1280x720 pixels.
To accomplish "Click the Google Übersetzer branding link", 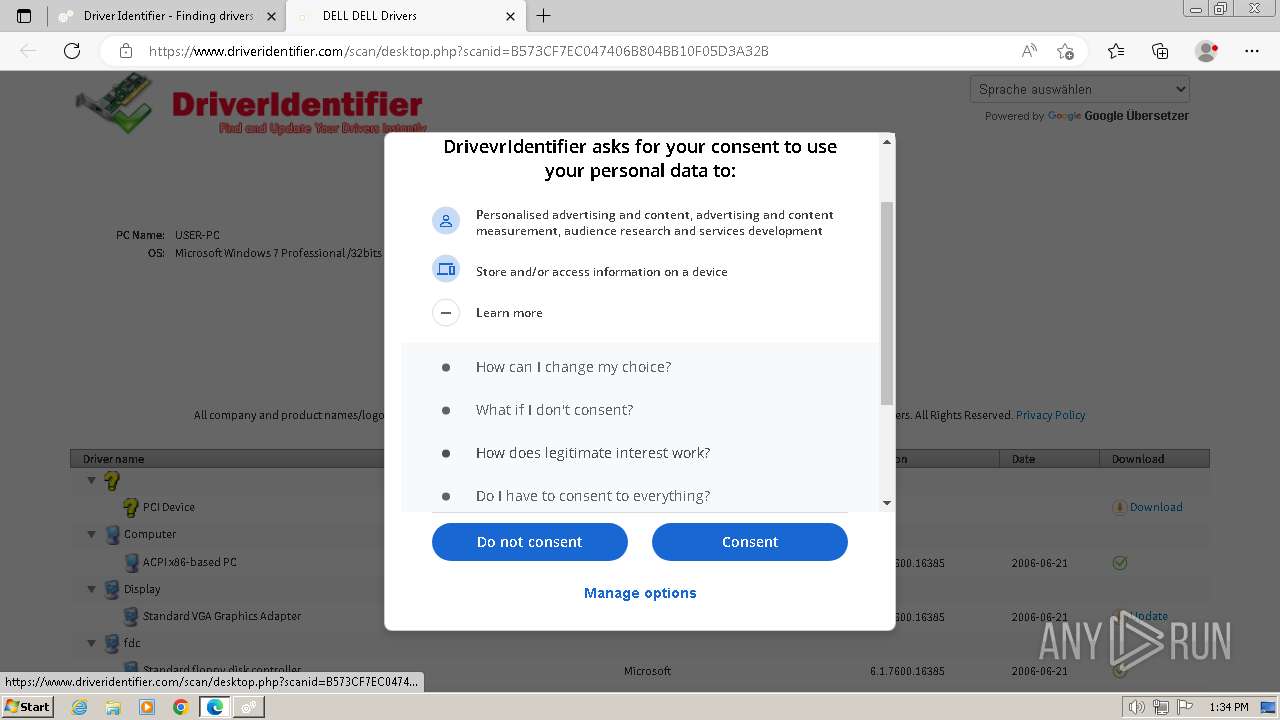I will [1118, 116].
